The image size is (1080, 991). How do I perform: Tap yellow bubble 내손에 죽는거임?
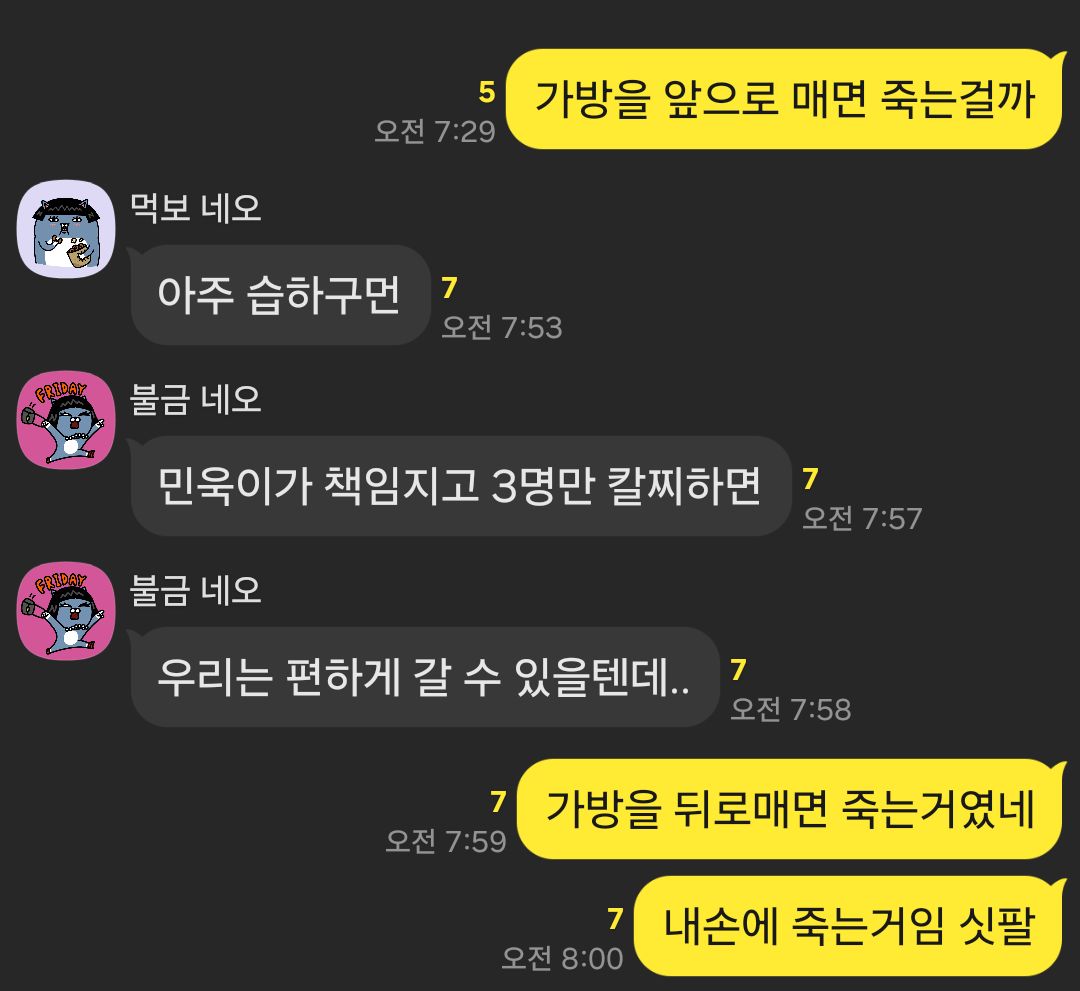849,926
